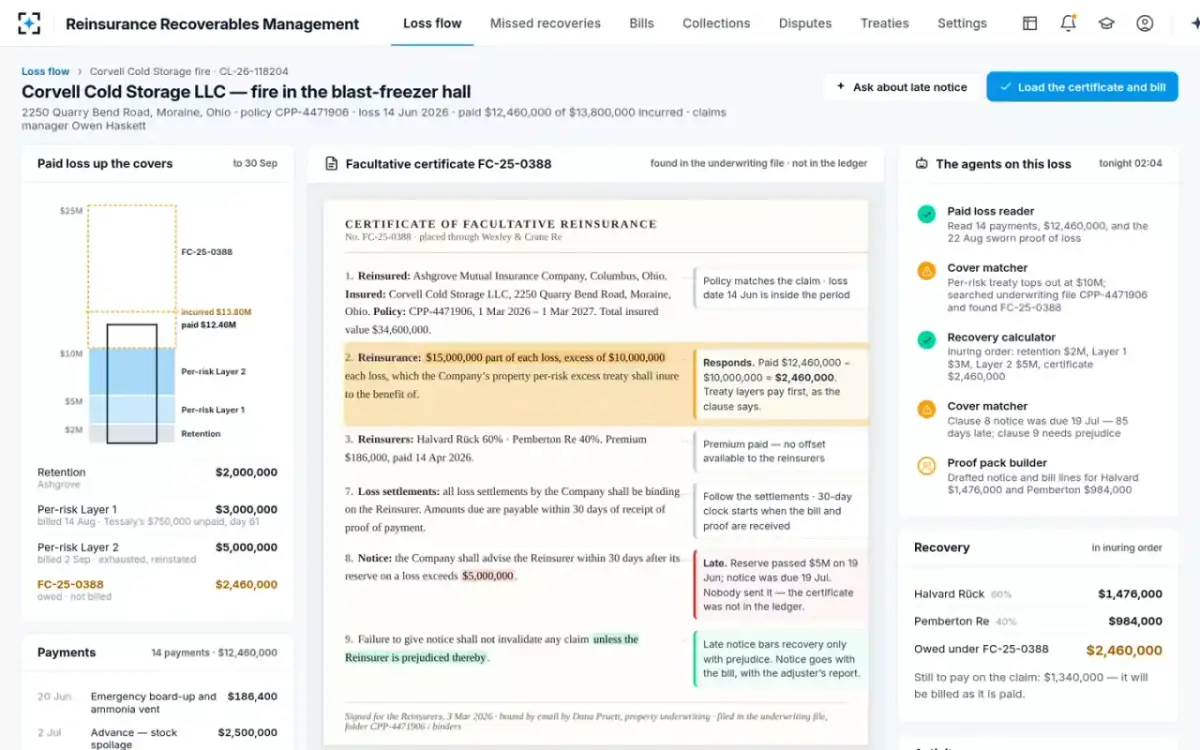
Task: Click the Payments panel heading
Action: (x=66, y=652)
